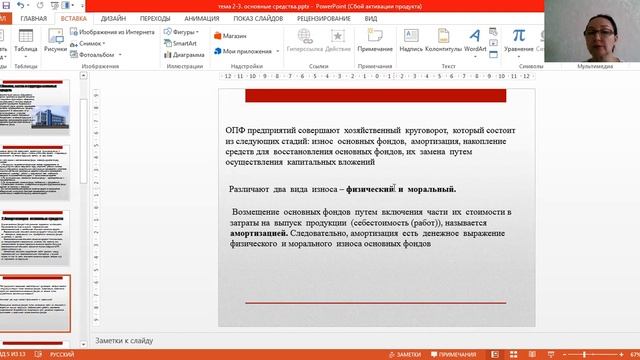Select the text-only slide thumbnail below the building slide
Image resolution: width=640 pixels, height=360 pixels.
(x=35, y=172)
